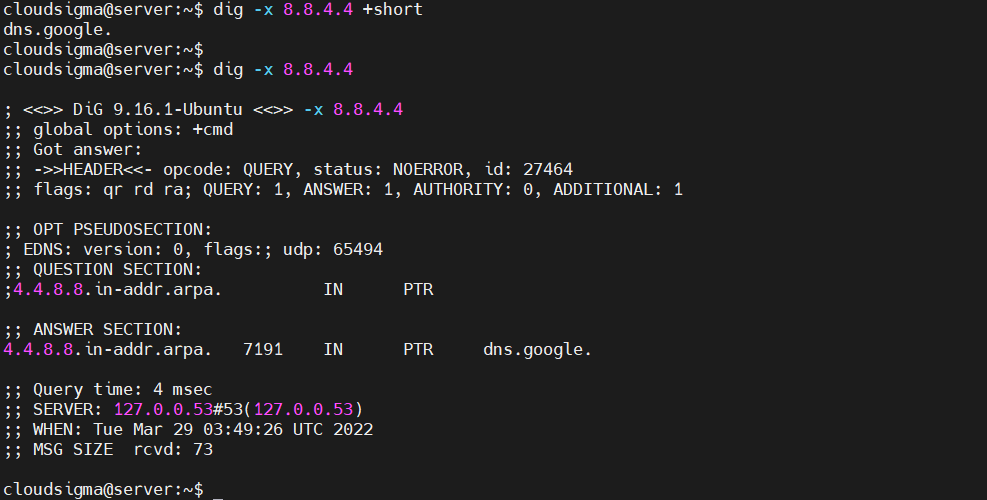Click the 'MSG SIZE rcvd: 73' line

[x=108, y=450]
